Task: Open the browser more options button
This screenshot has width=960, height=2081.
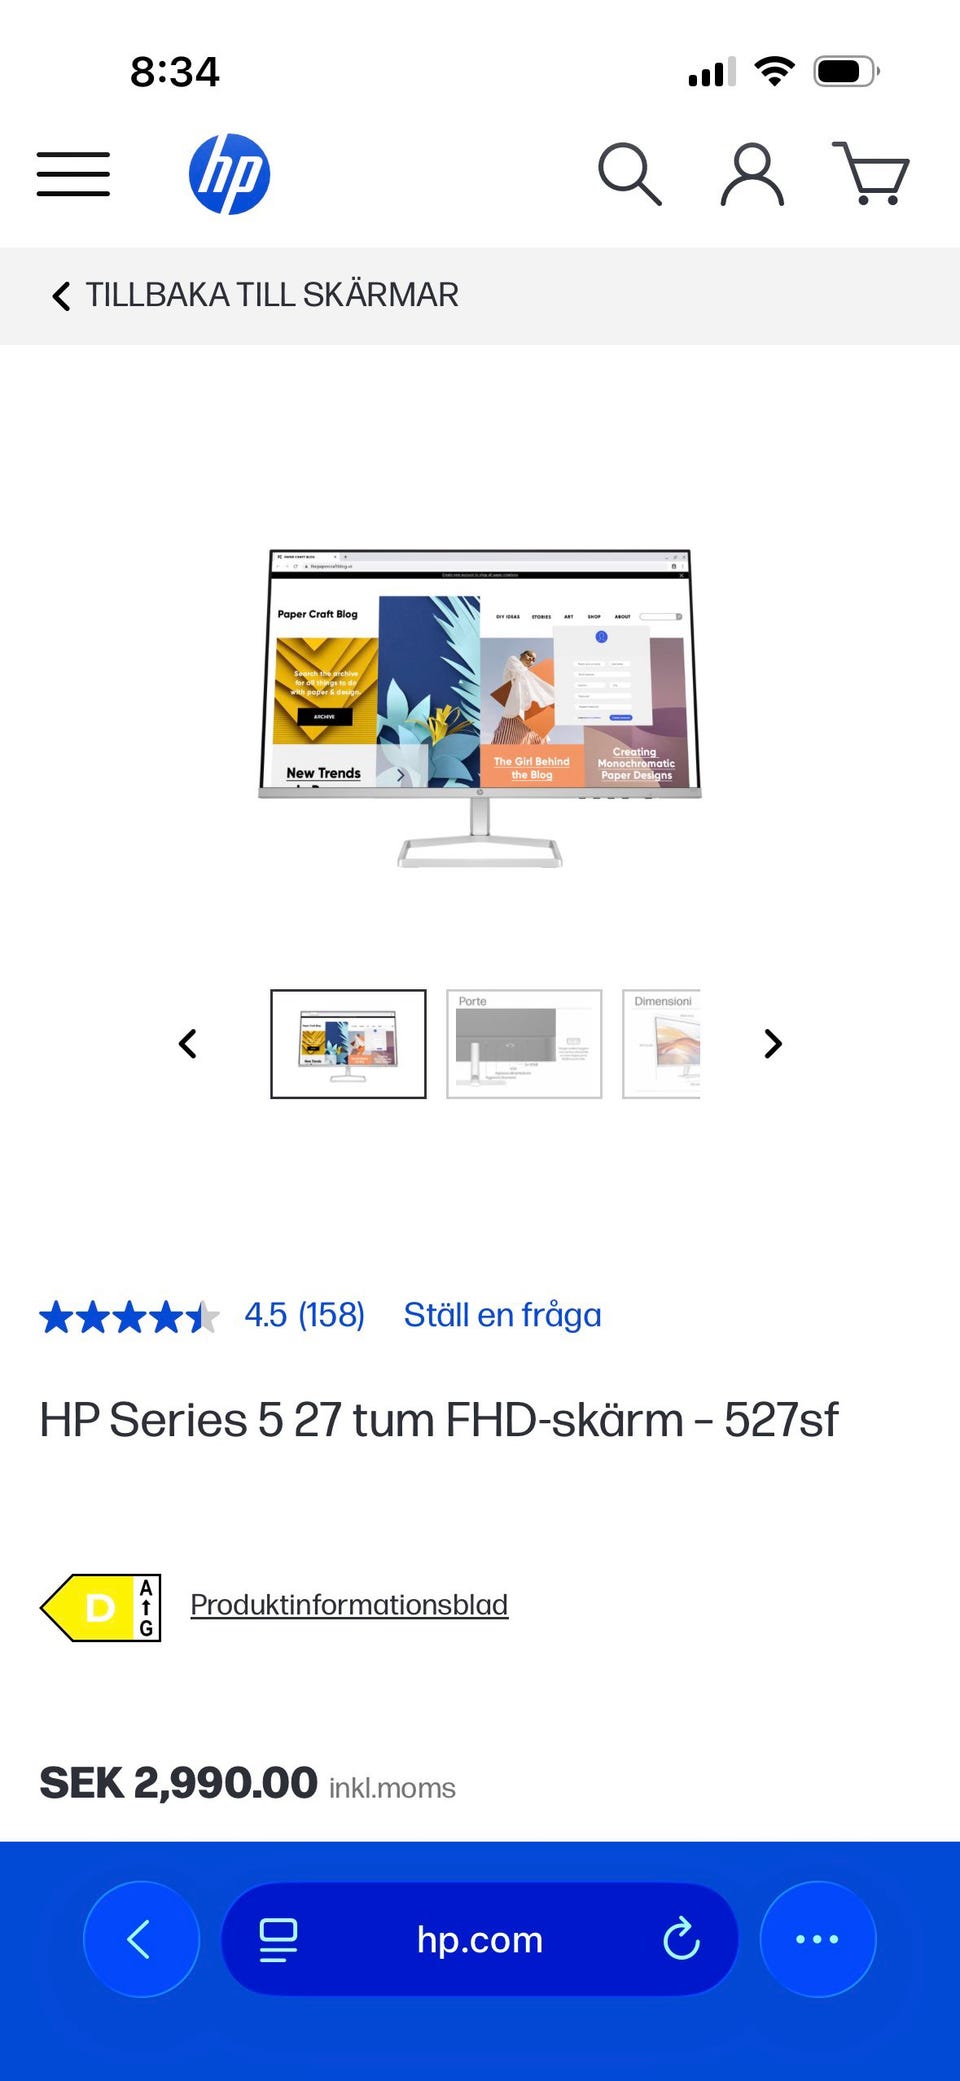Action: pos(818,1939)
